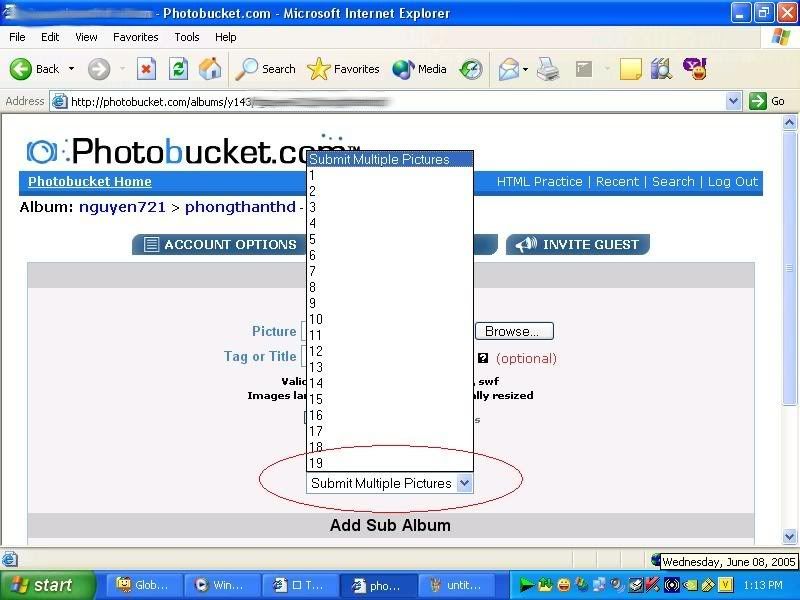Click the Research books toolbar icon
The height and width of the screenshot is (600, 800).
coord(661,69)
